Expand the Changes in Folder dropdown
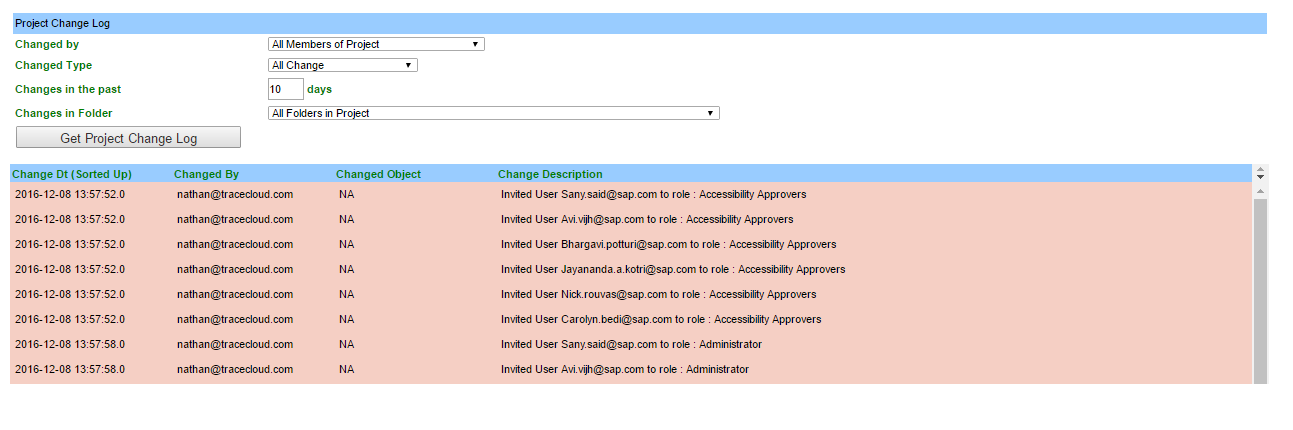Image resolution: width=1293 pixels, height=430 pixels. (494, 113)
